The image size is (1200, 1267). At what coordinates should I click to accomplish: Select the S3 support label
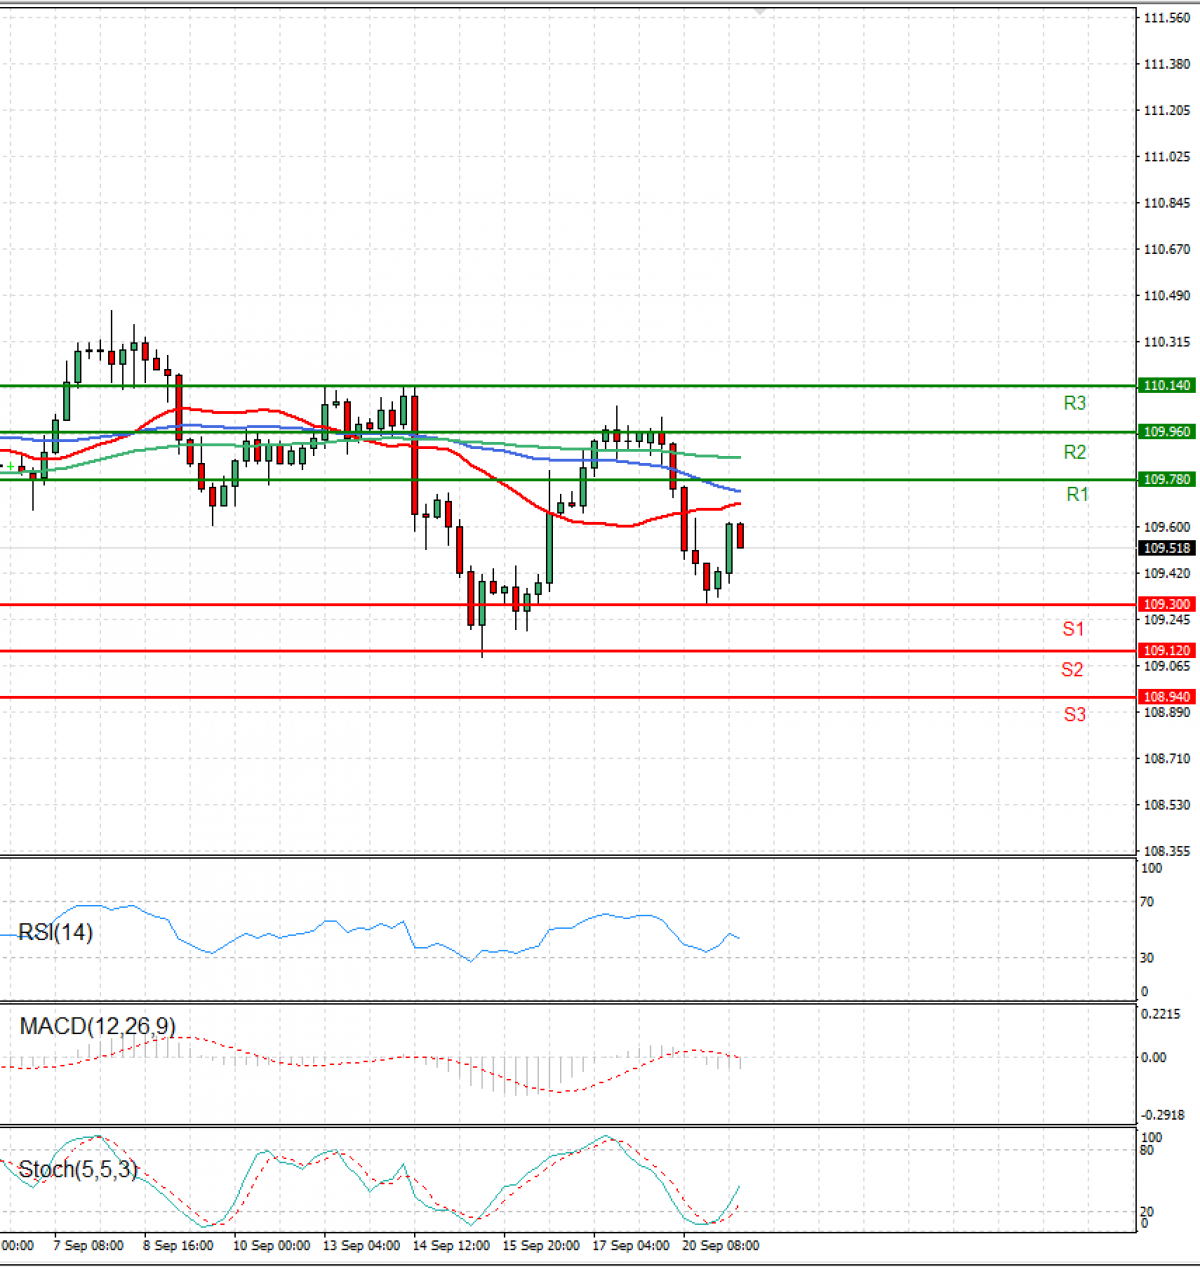(x=1074, y=714)
